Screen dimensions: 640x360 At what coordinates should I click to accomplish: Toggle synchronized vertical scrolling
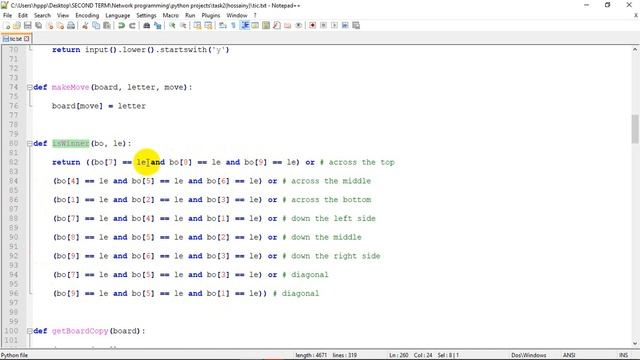(x=198, y=25)
